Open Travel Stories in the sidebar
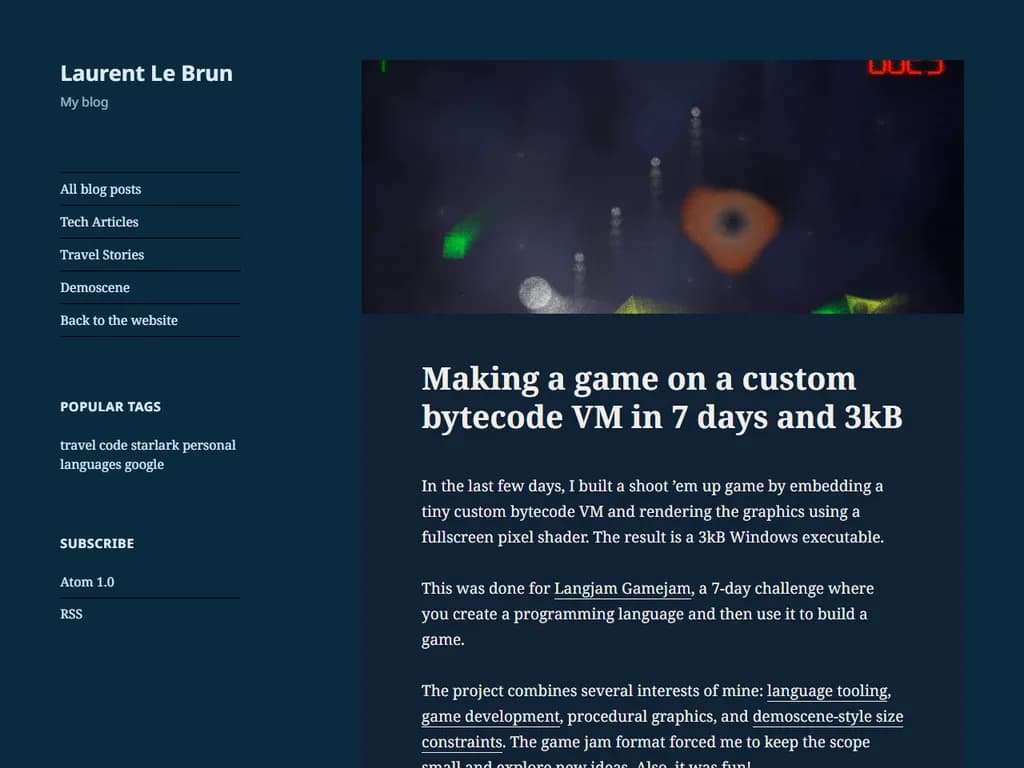Viewport: 1024px width, 768px height. click(x=102, y=255)
